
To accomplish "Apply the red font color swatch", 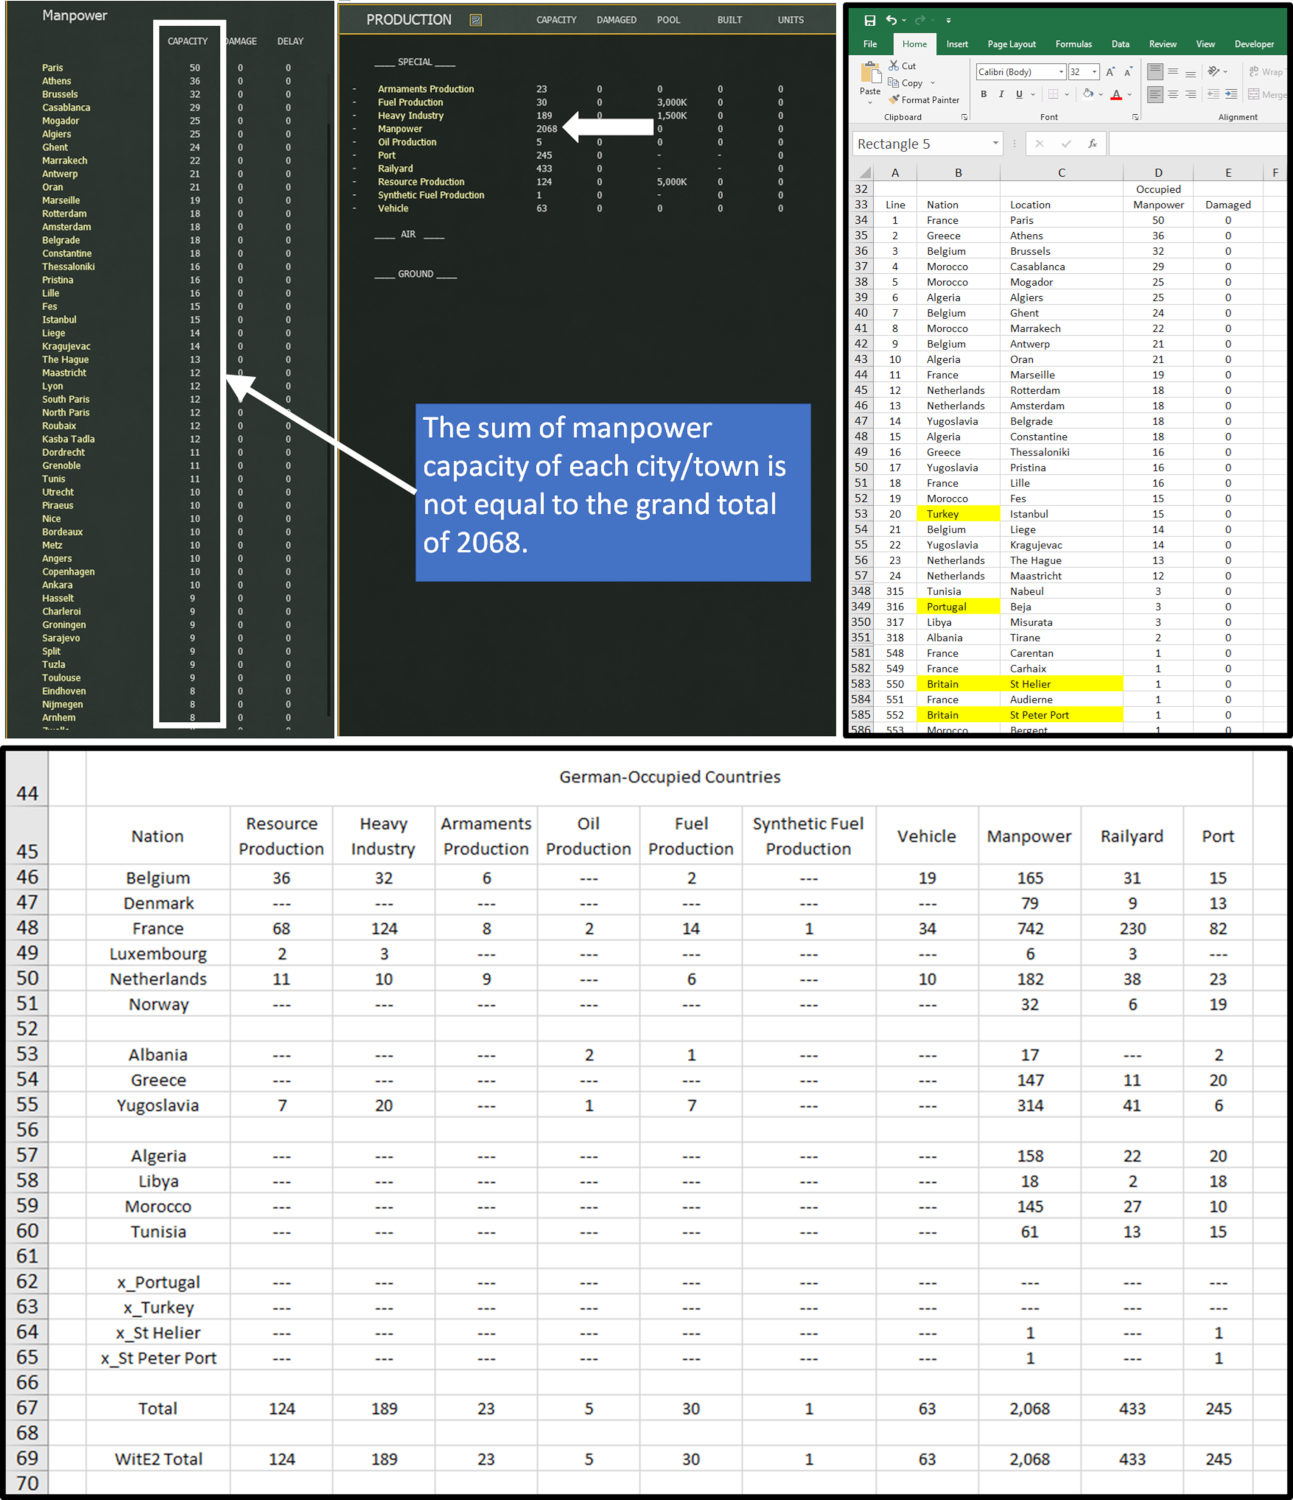I will (x=1116, y=95).
